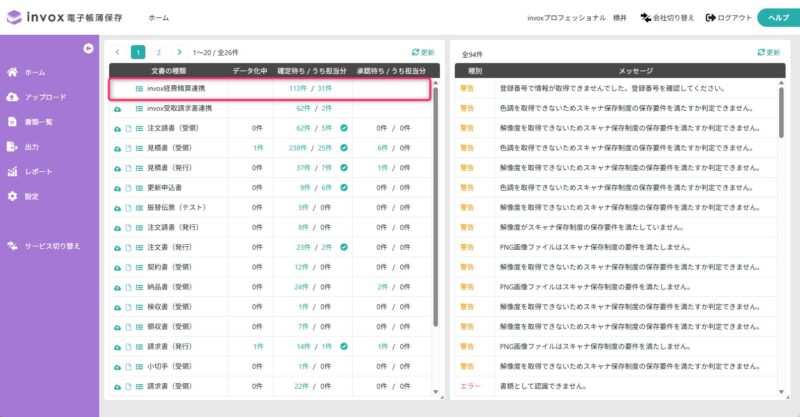Open 238件 pending for 見積書(受領)

point(298,148)
